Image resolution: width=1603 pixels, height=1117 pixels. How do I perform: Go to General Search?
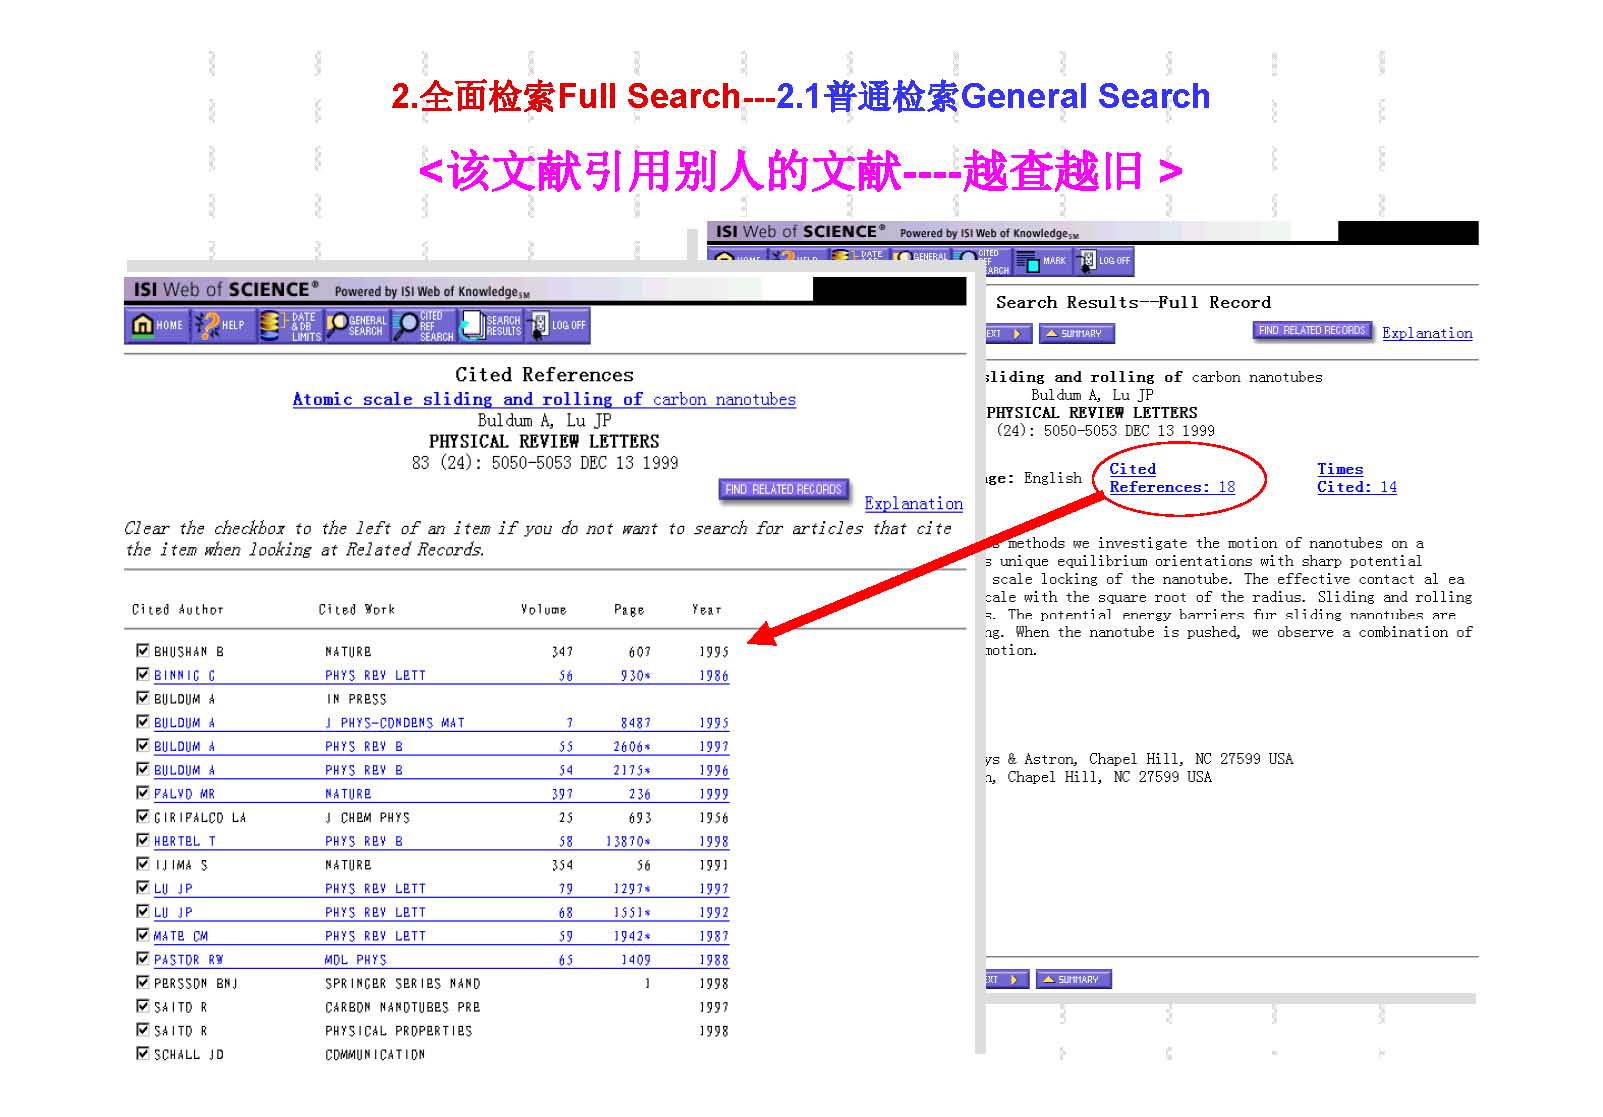click(x=356, y=326)
